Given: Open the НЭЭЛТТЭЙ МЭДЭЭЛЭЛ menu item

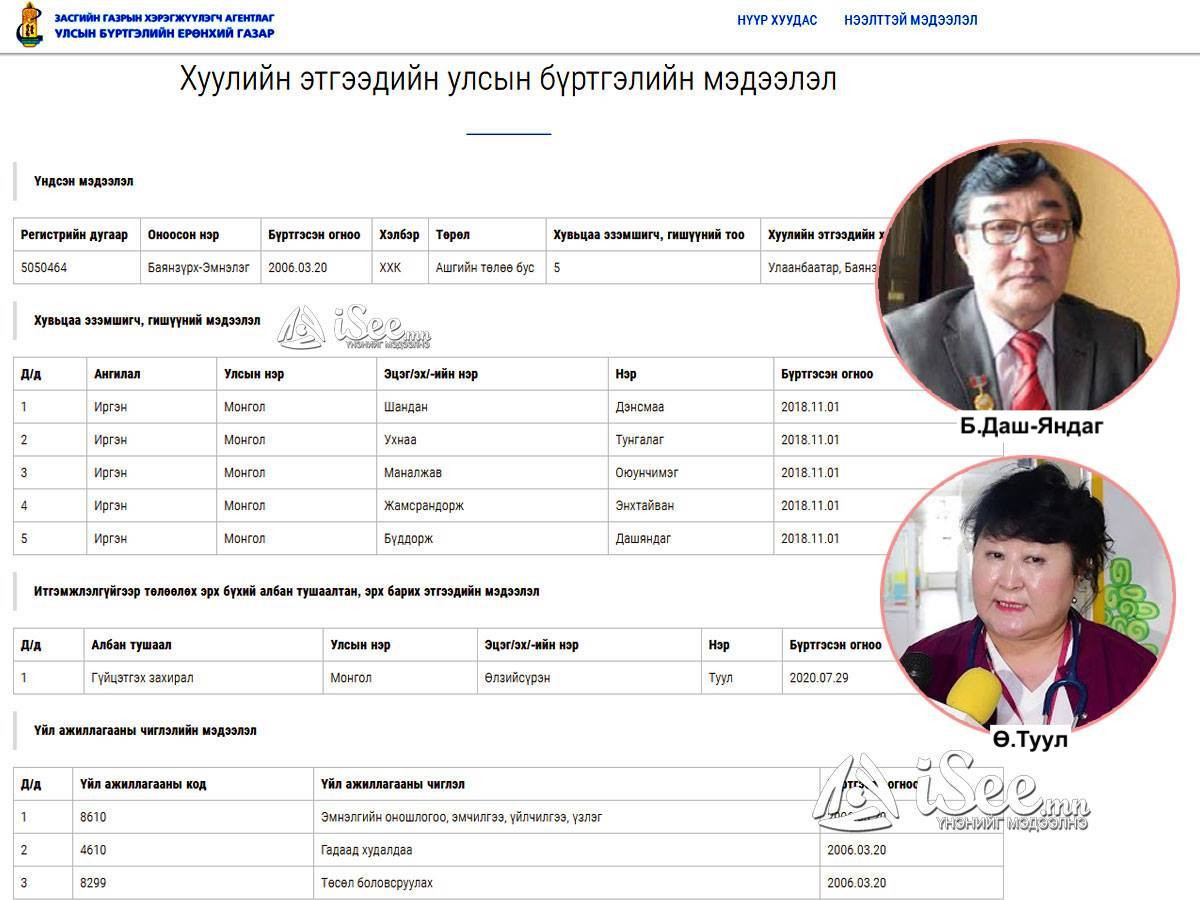Looking at the screenshot, I should 911,20.
